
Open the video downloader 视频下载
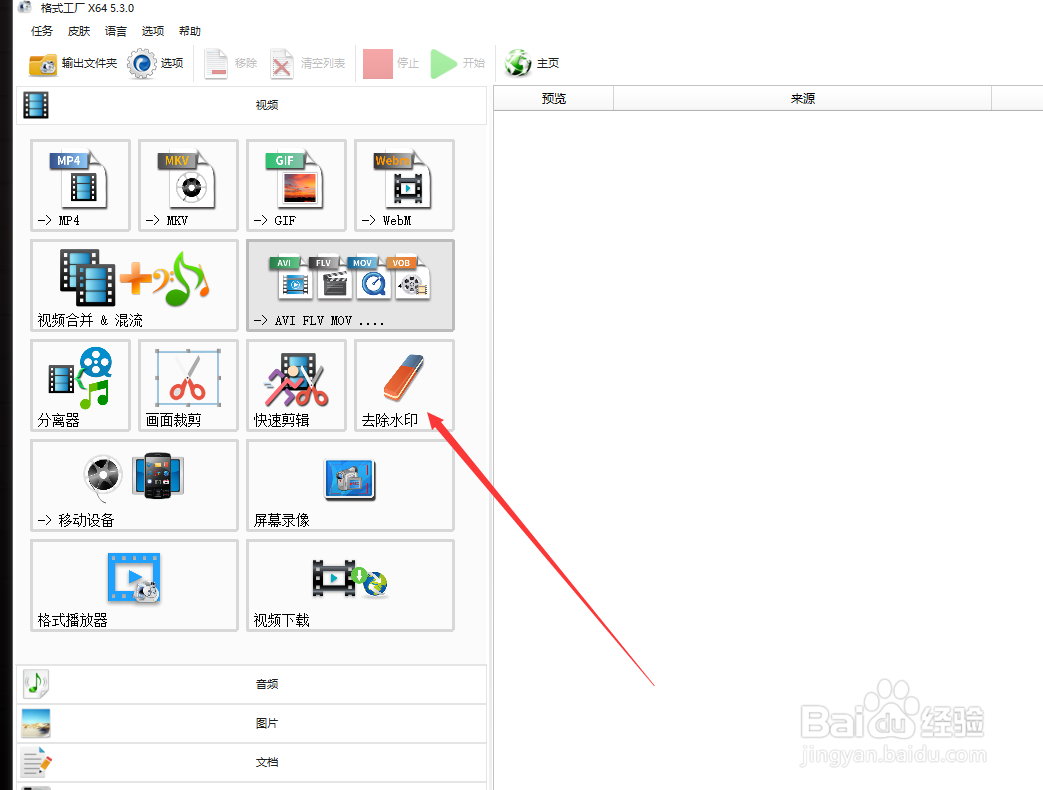coord(351,585)
